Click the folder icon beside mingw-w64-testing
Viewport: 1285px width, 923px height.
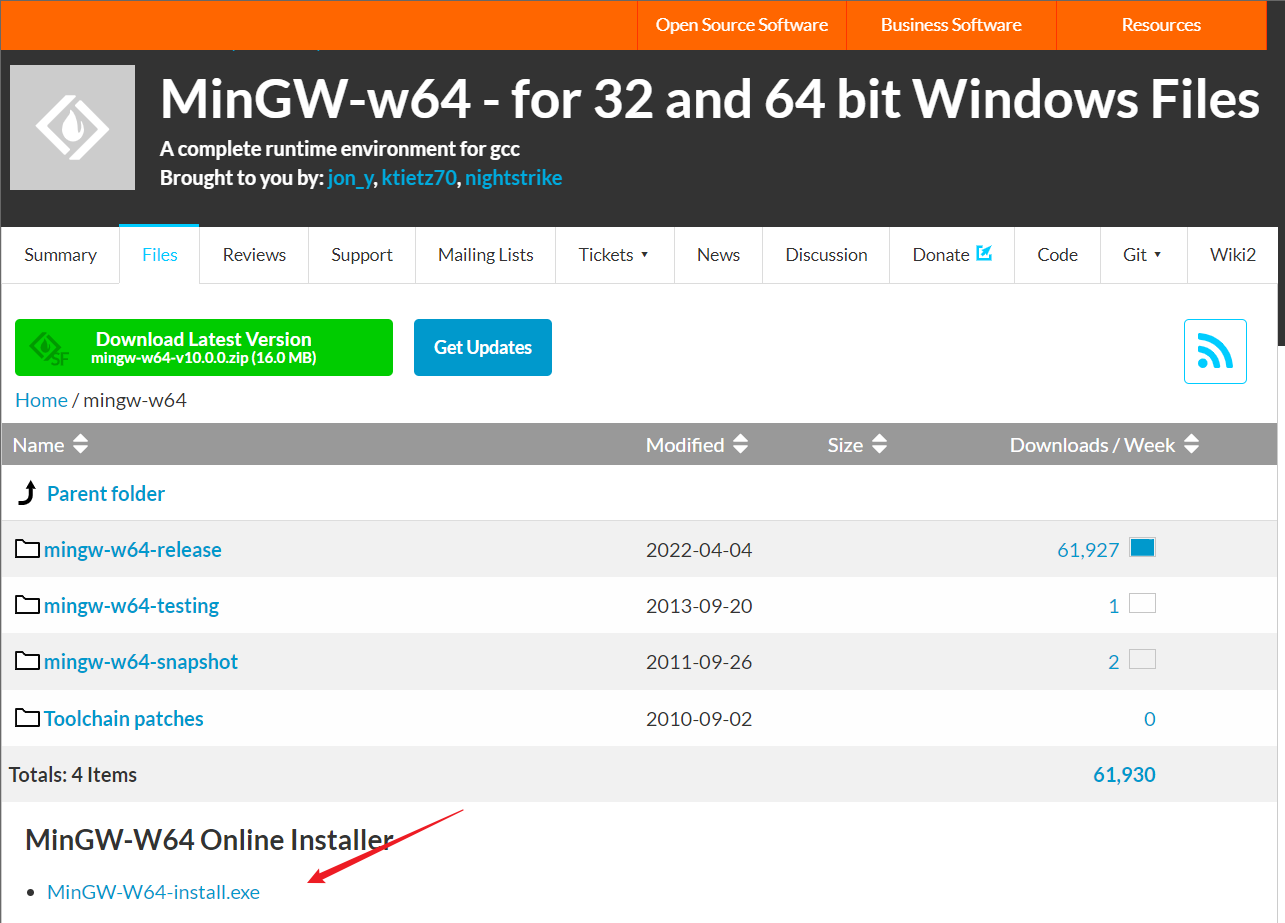(x=27, y=605)
